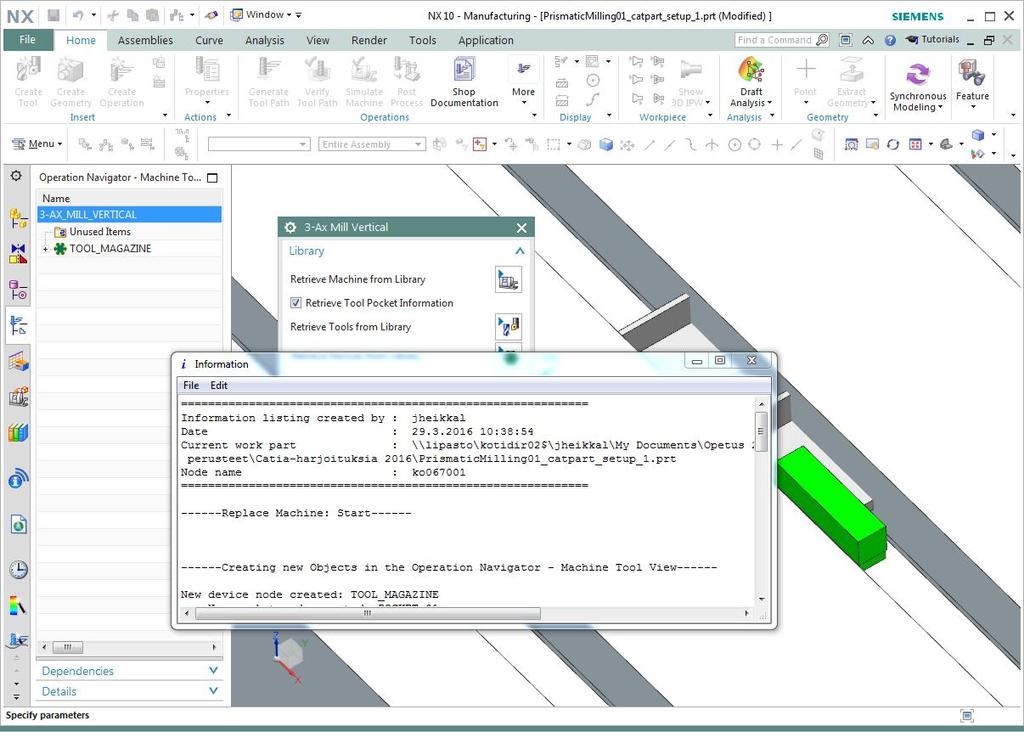Screen dimensions: 1024x732
Task: Open Information window Edit menu
Action: (219, 385)
